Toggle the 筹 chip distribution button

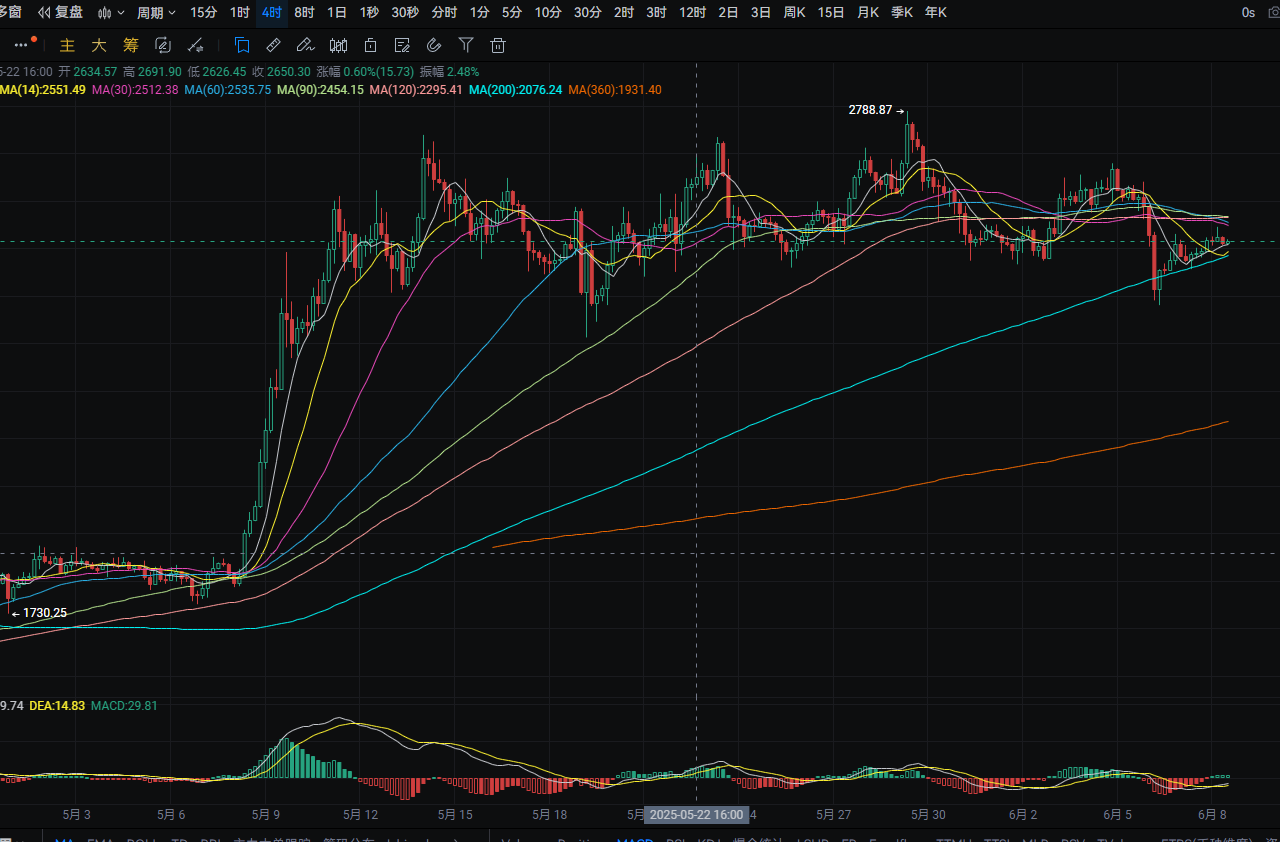pos(131,45)
